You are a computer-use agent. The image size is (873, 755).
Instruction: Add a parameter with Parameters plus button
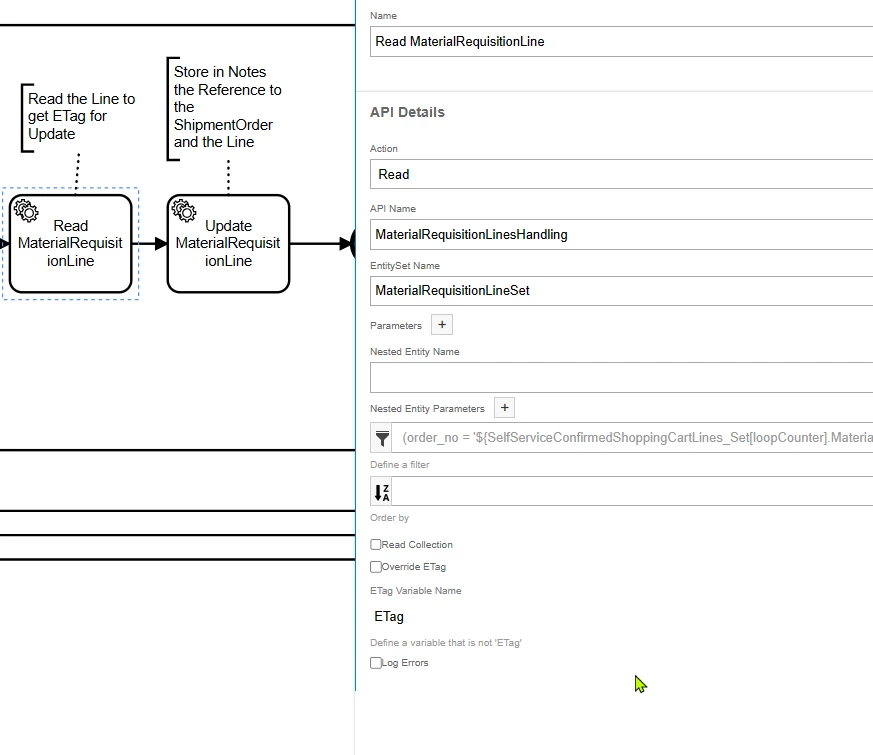442,325
